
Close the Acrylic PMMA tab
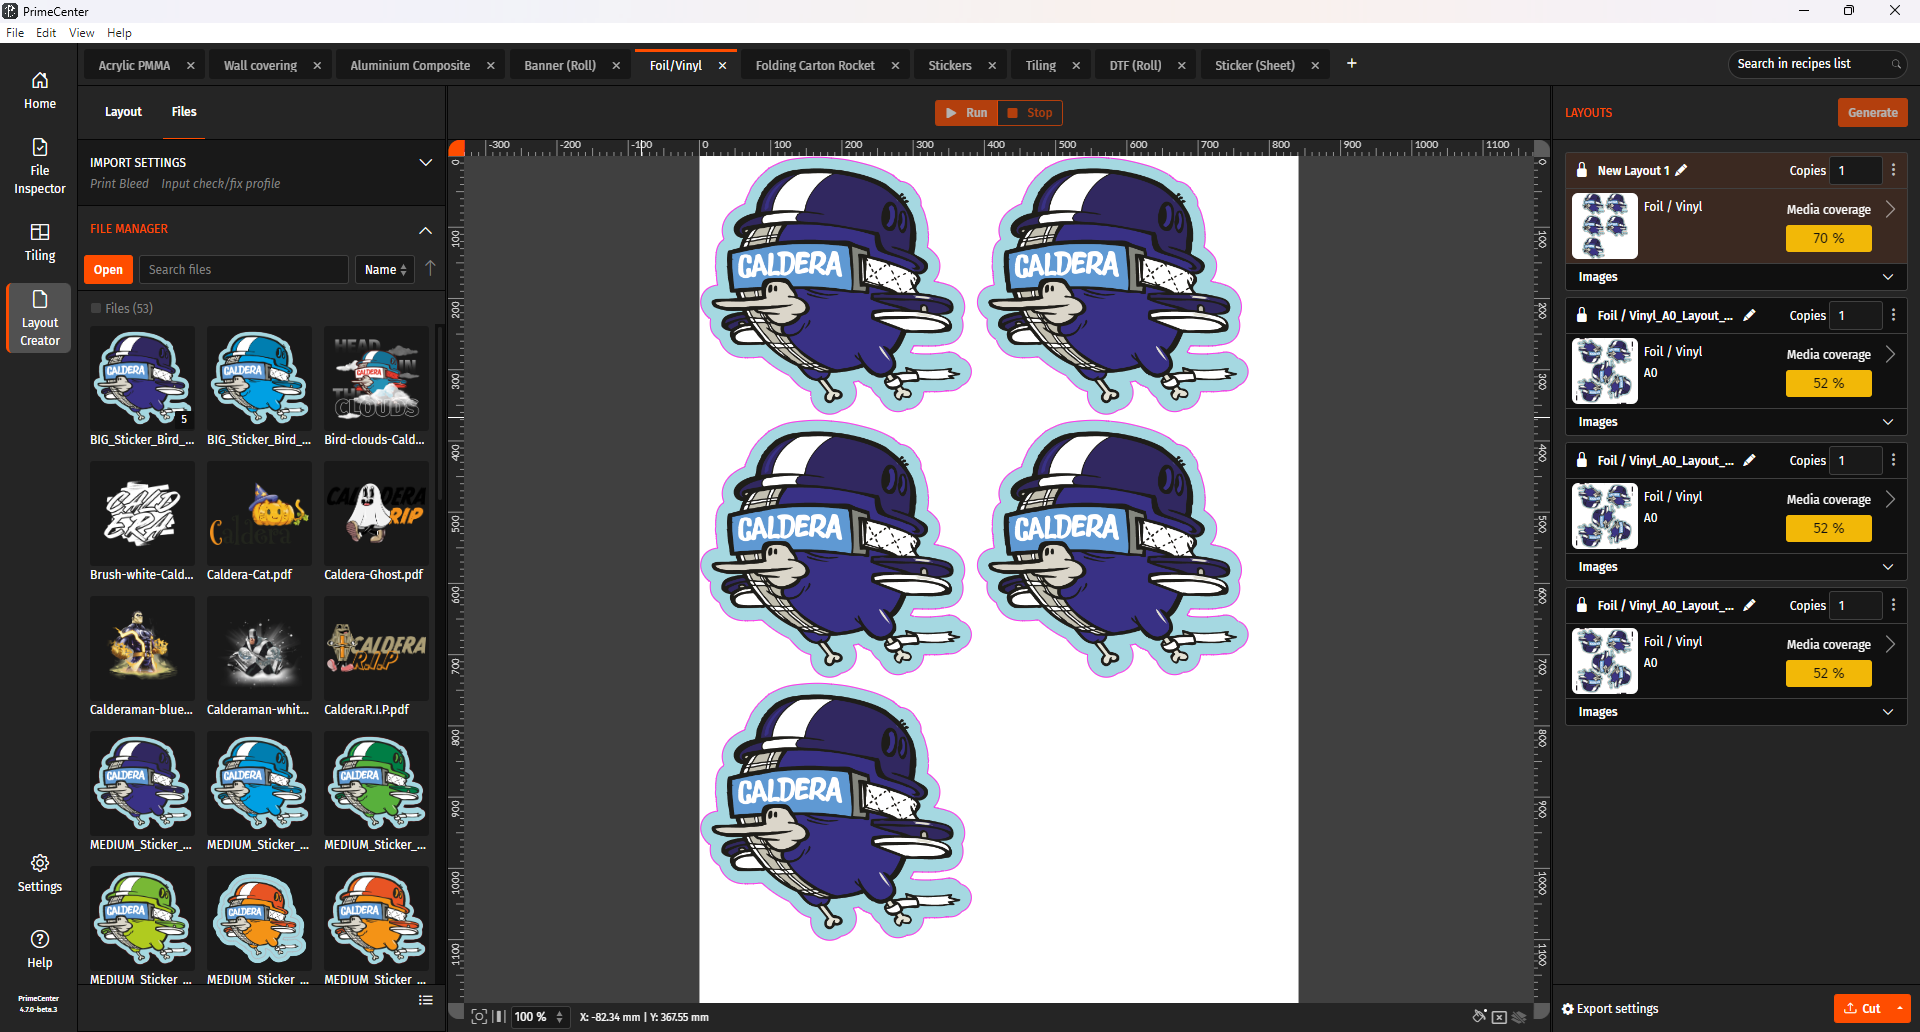click(x=190, y=65)
